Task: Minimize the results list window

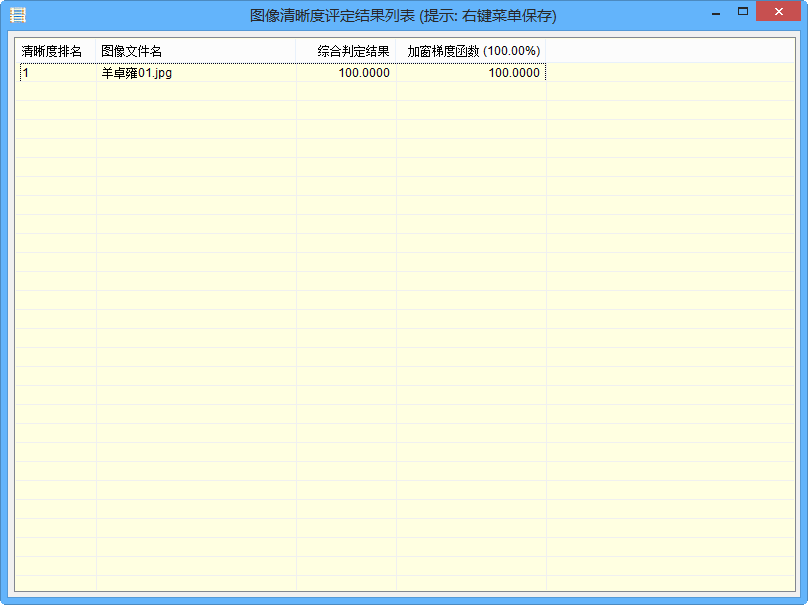Action: click(716, 12)
